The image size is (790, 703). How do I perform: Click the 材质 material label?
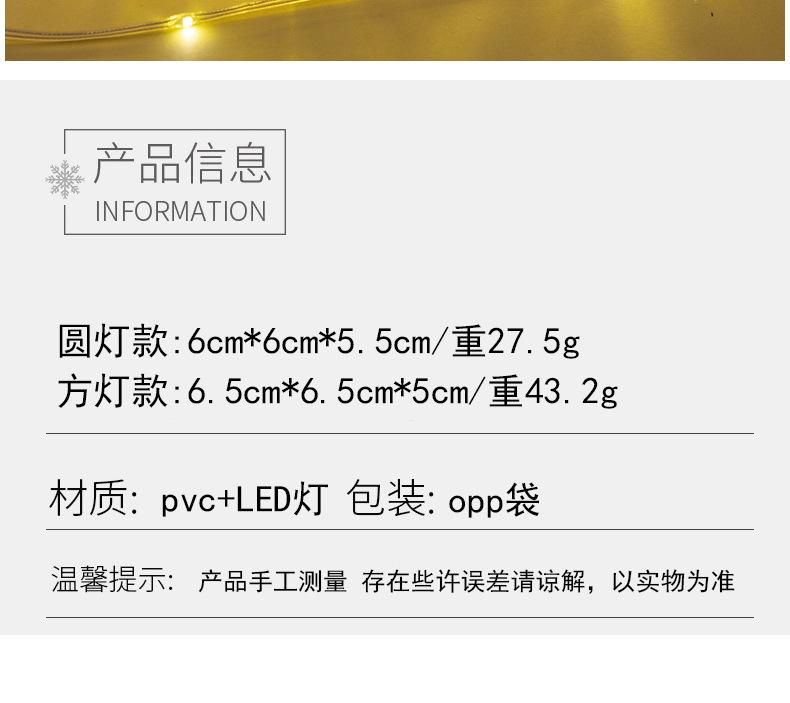pos(89,498)
